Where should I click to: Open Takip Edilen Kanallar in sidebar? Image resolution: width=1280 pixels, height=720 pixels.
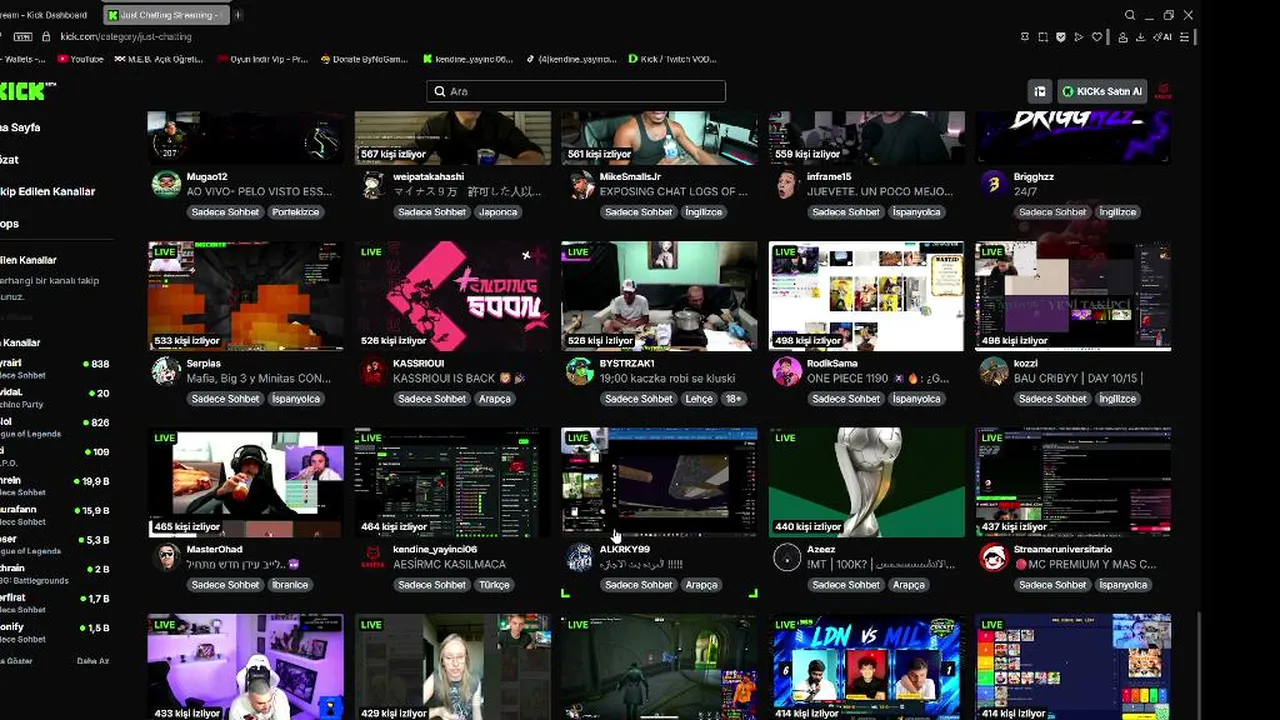(47, 191)
